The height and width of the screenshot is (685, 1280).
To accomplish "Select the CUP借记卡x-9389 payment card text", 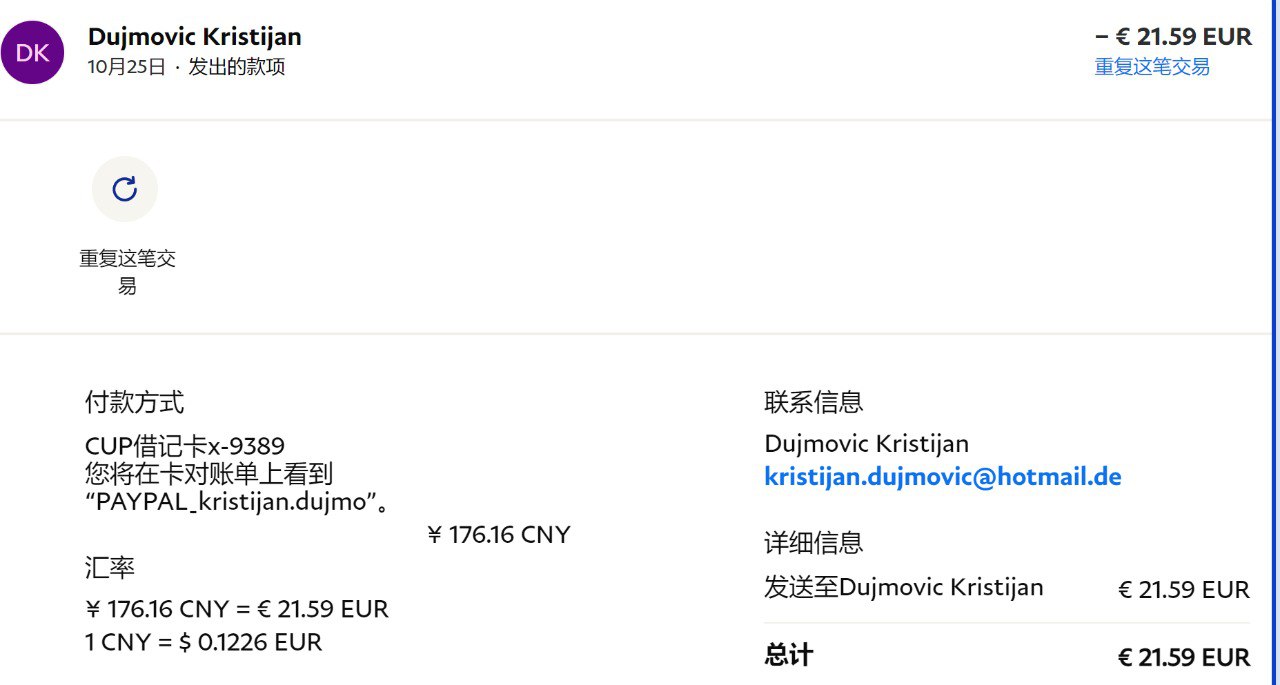I will tap(185, 446).
